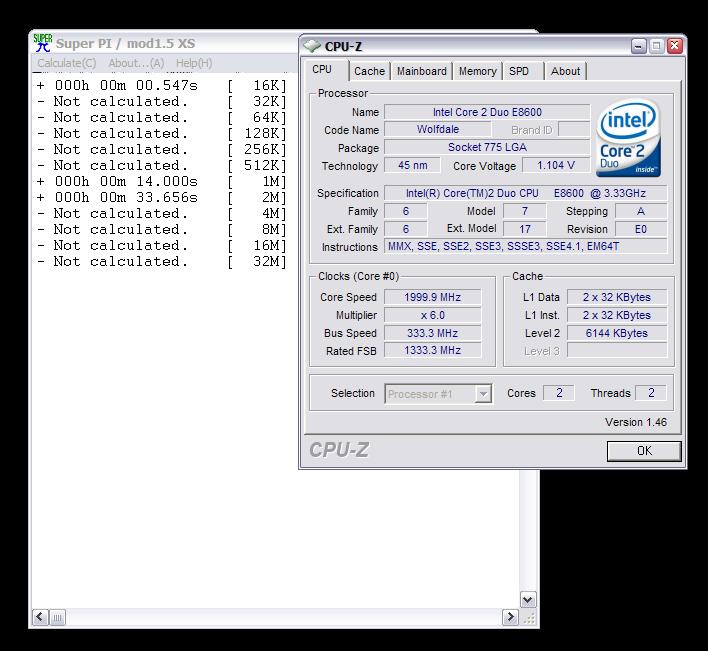Click the Package value Socket 775 LGA
The width and height of the screenshot is (708, 651).
click(487, 147)
